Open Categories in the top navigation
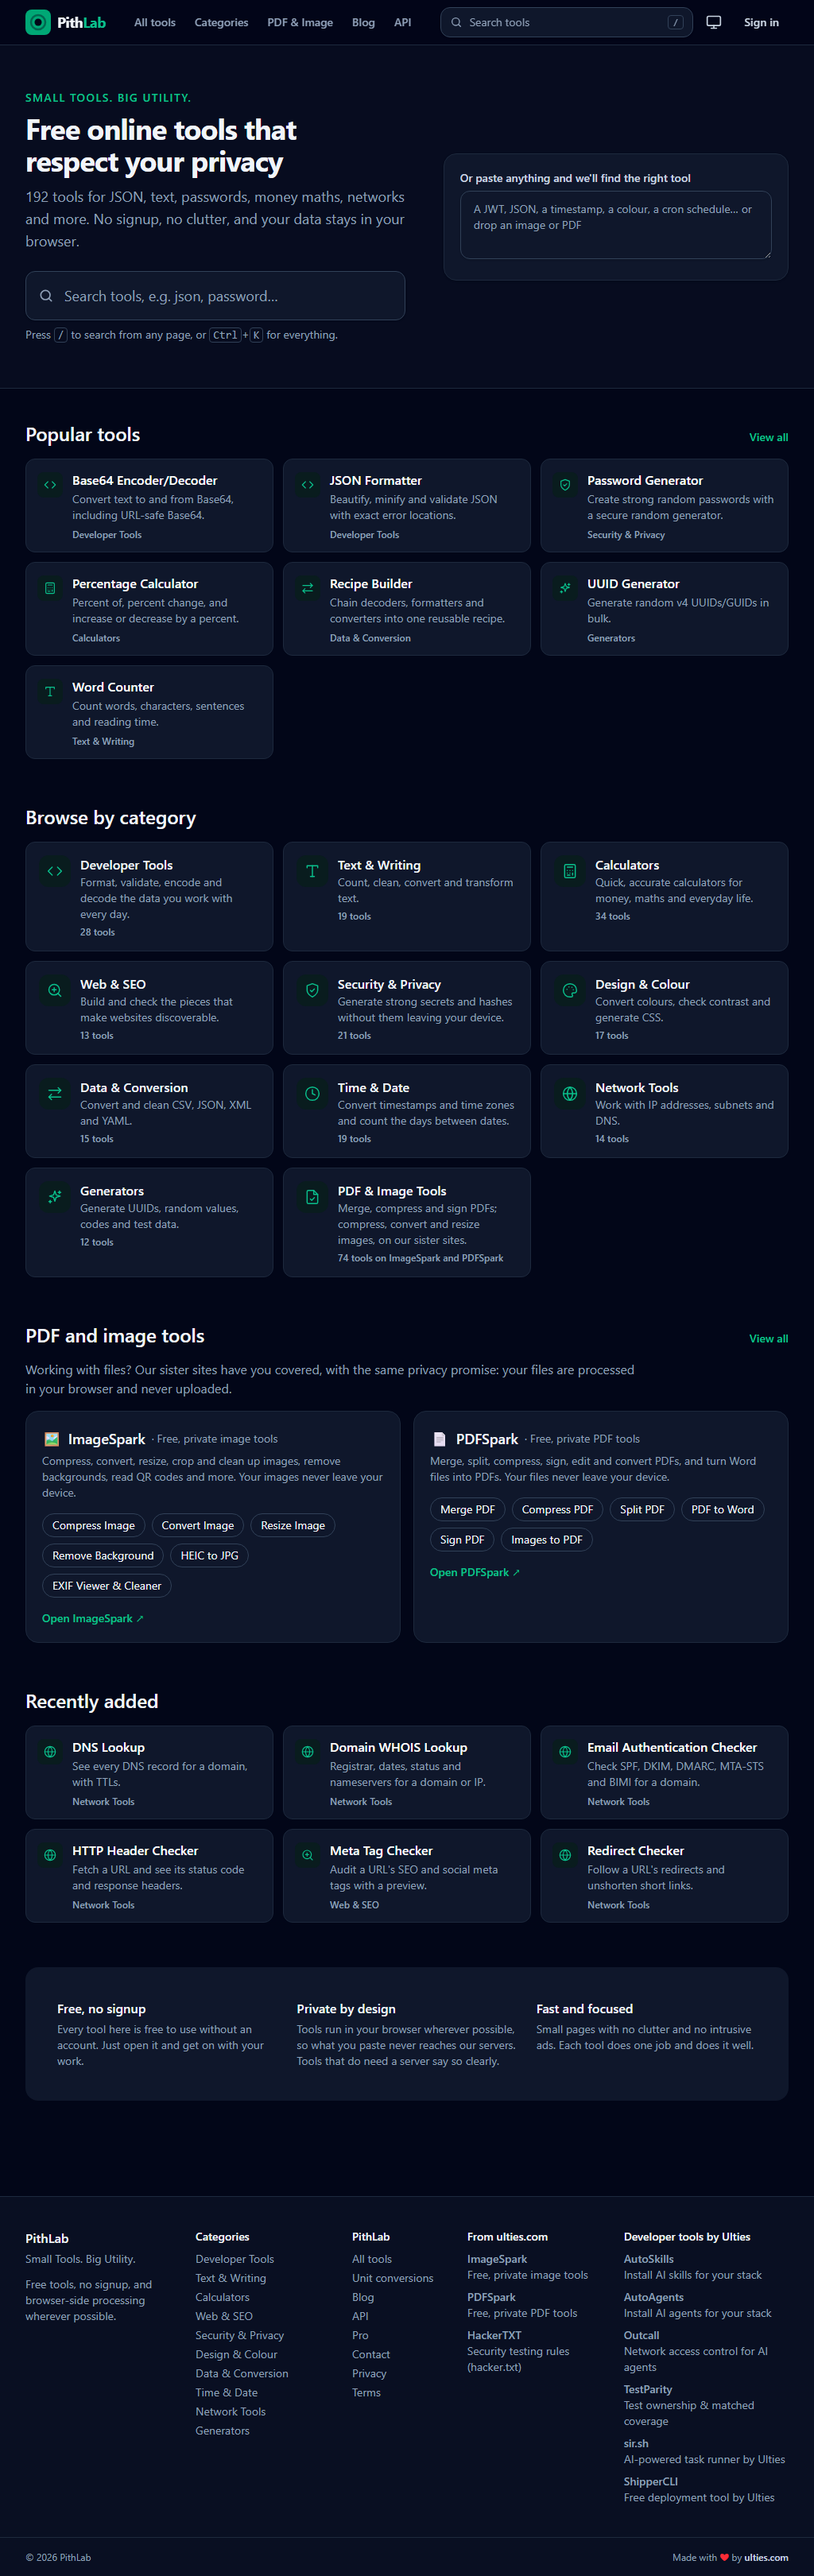The image size is (814, 2576). tap(221, 22)
